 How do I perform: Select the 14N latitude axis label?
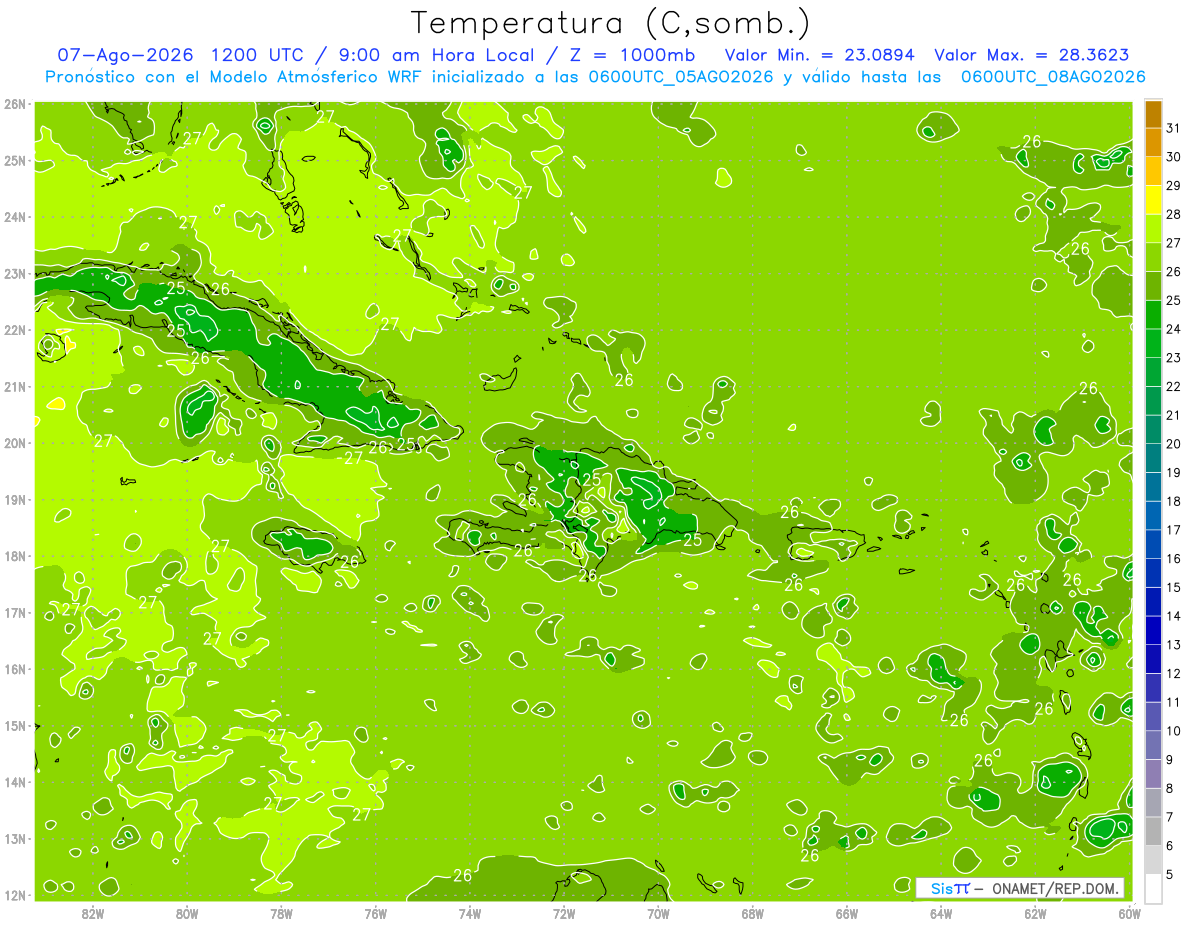click(x=15, y=782)
